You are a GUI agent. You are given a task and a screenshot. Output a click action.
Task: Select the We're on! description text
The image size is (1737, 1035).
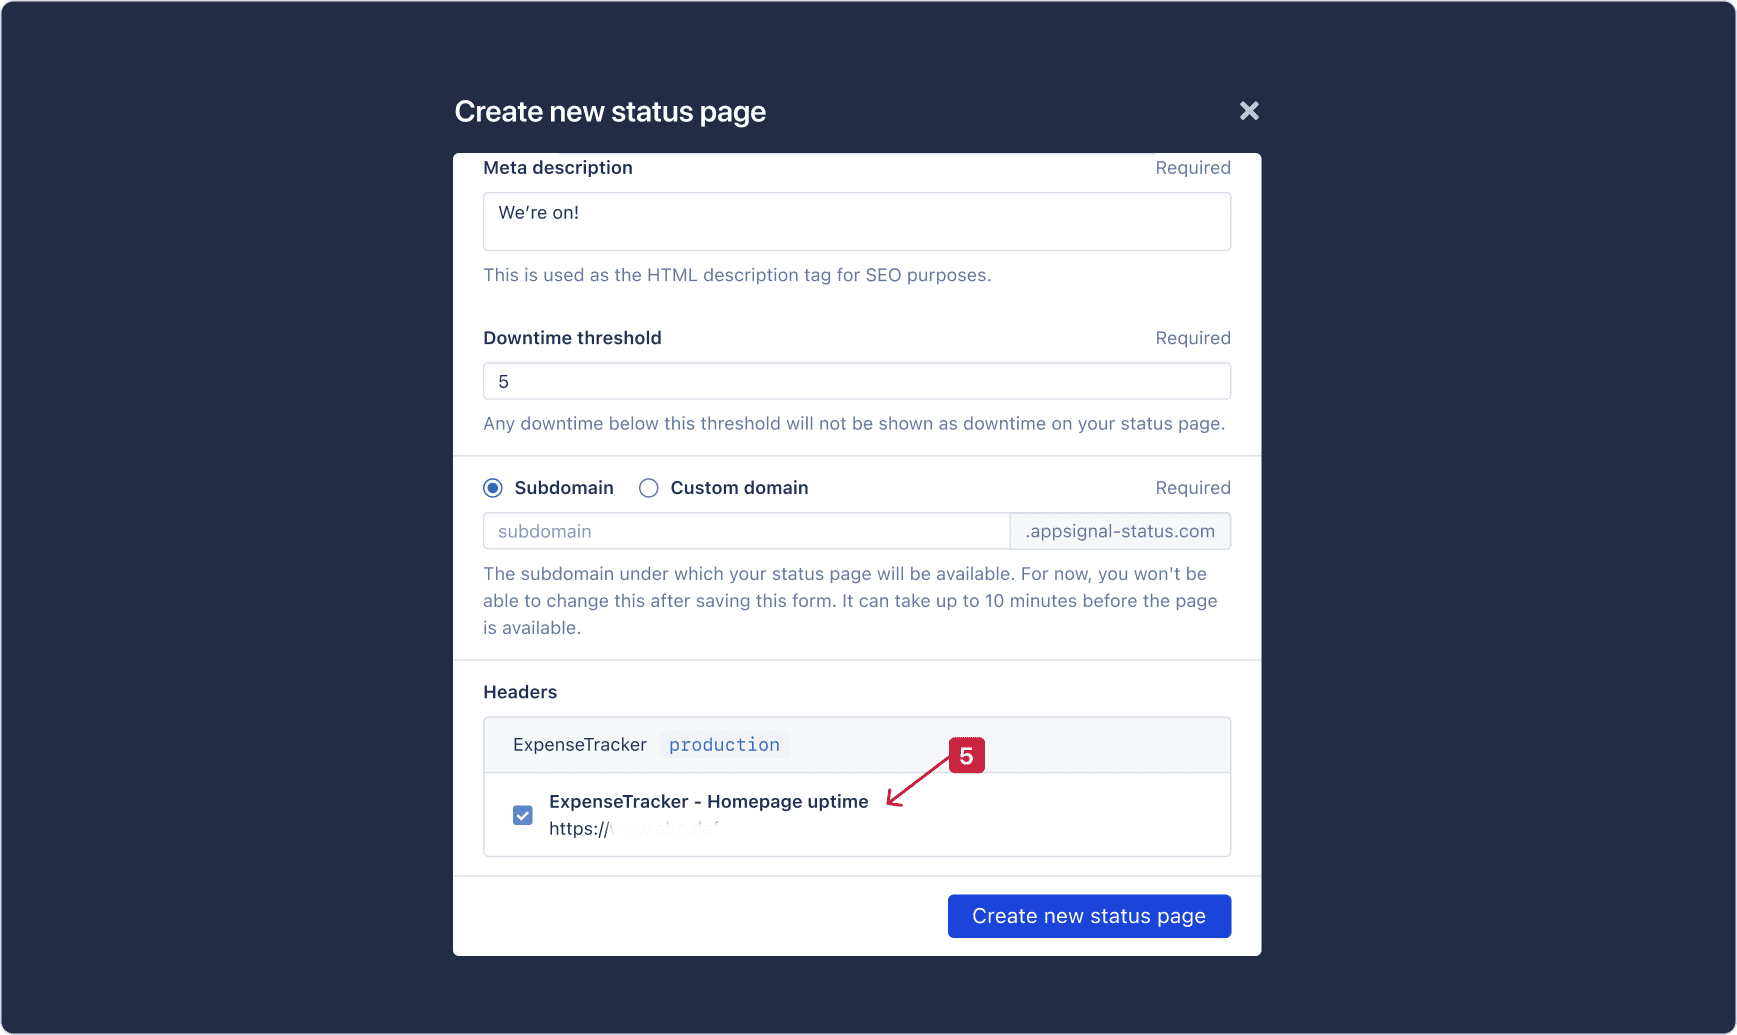tap(539, 212)
